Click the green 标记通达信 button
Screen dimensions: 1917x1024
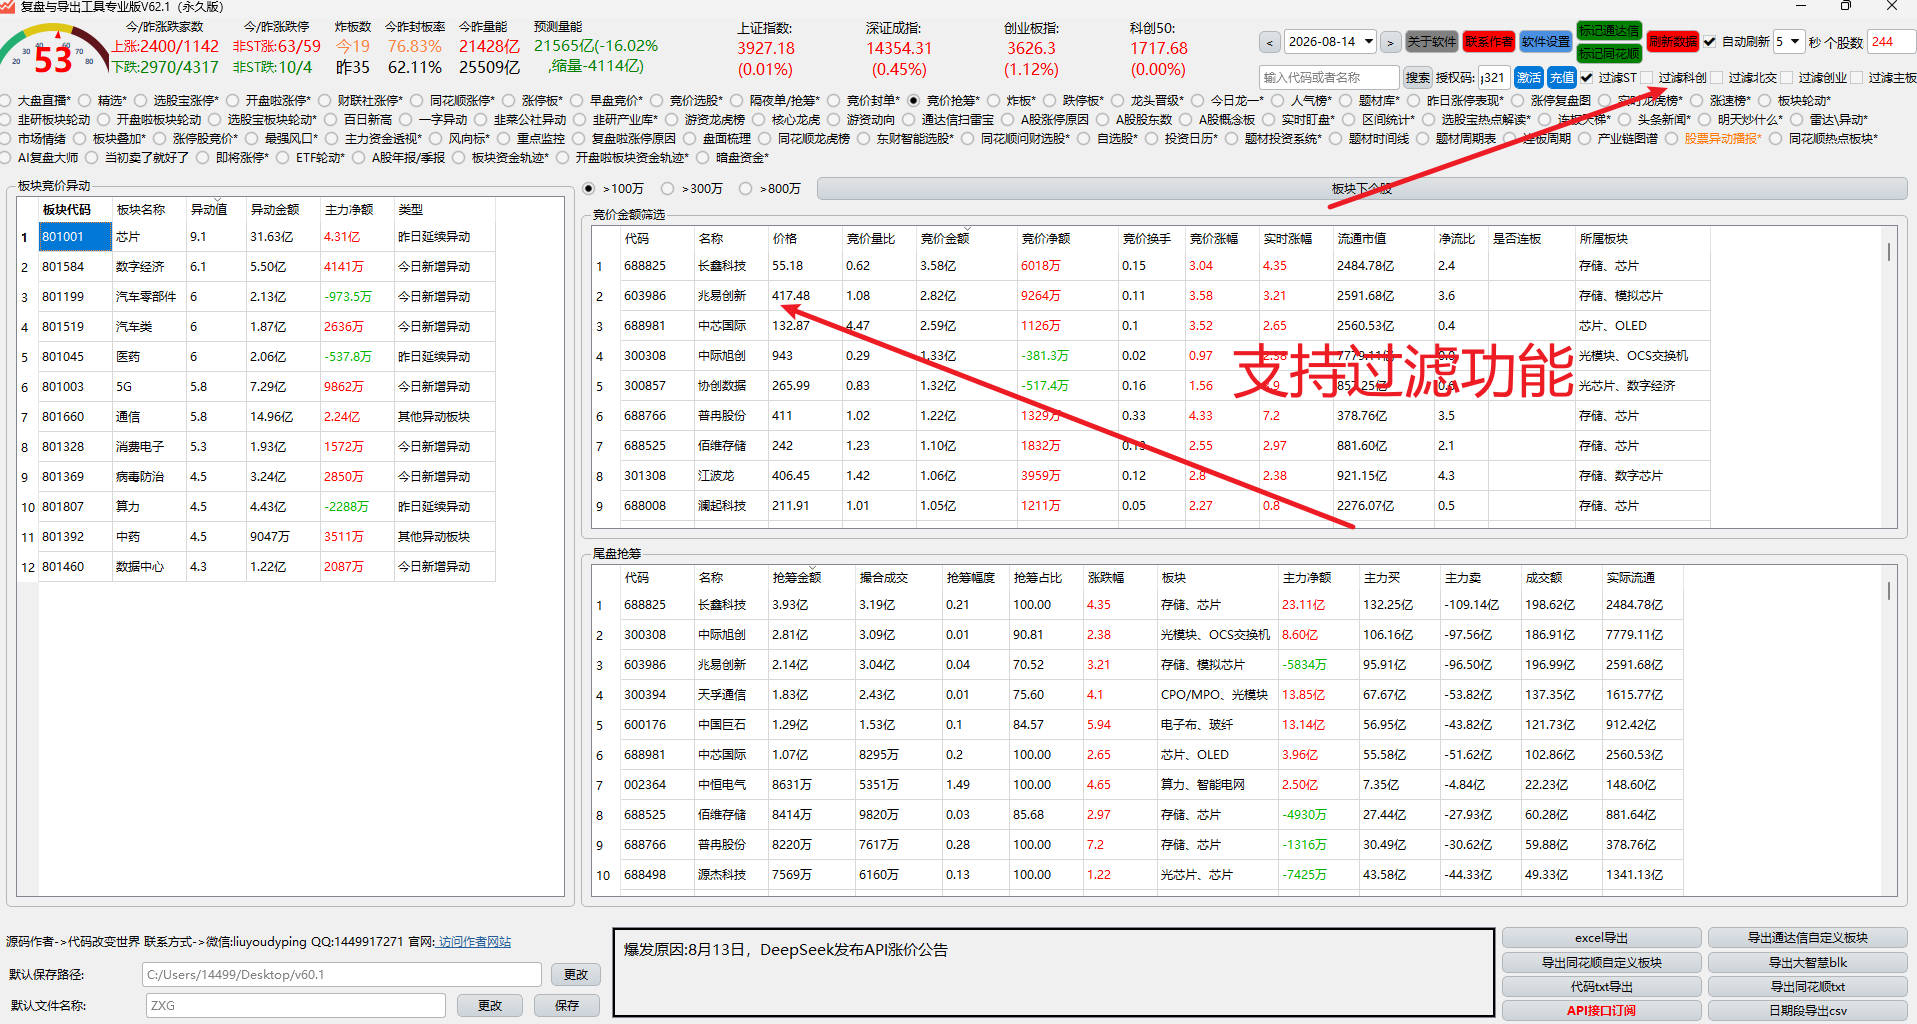[x=1609, y=31]
